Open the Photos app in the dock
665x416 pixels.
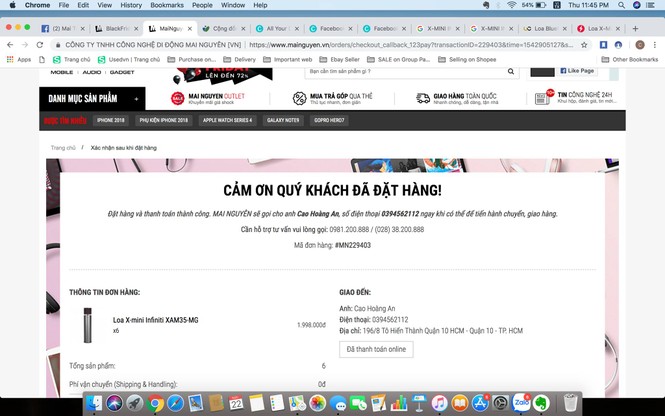(317, 403)
